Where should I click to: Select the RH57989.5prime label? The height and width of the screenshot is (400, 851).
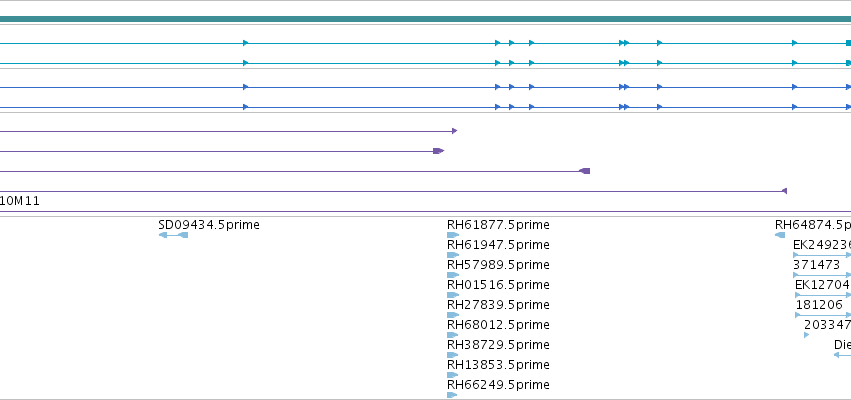pos(498,265)
